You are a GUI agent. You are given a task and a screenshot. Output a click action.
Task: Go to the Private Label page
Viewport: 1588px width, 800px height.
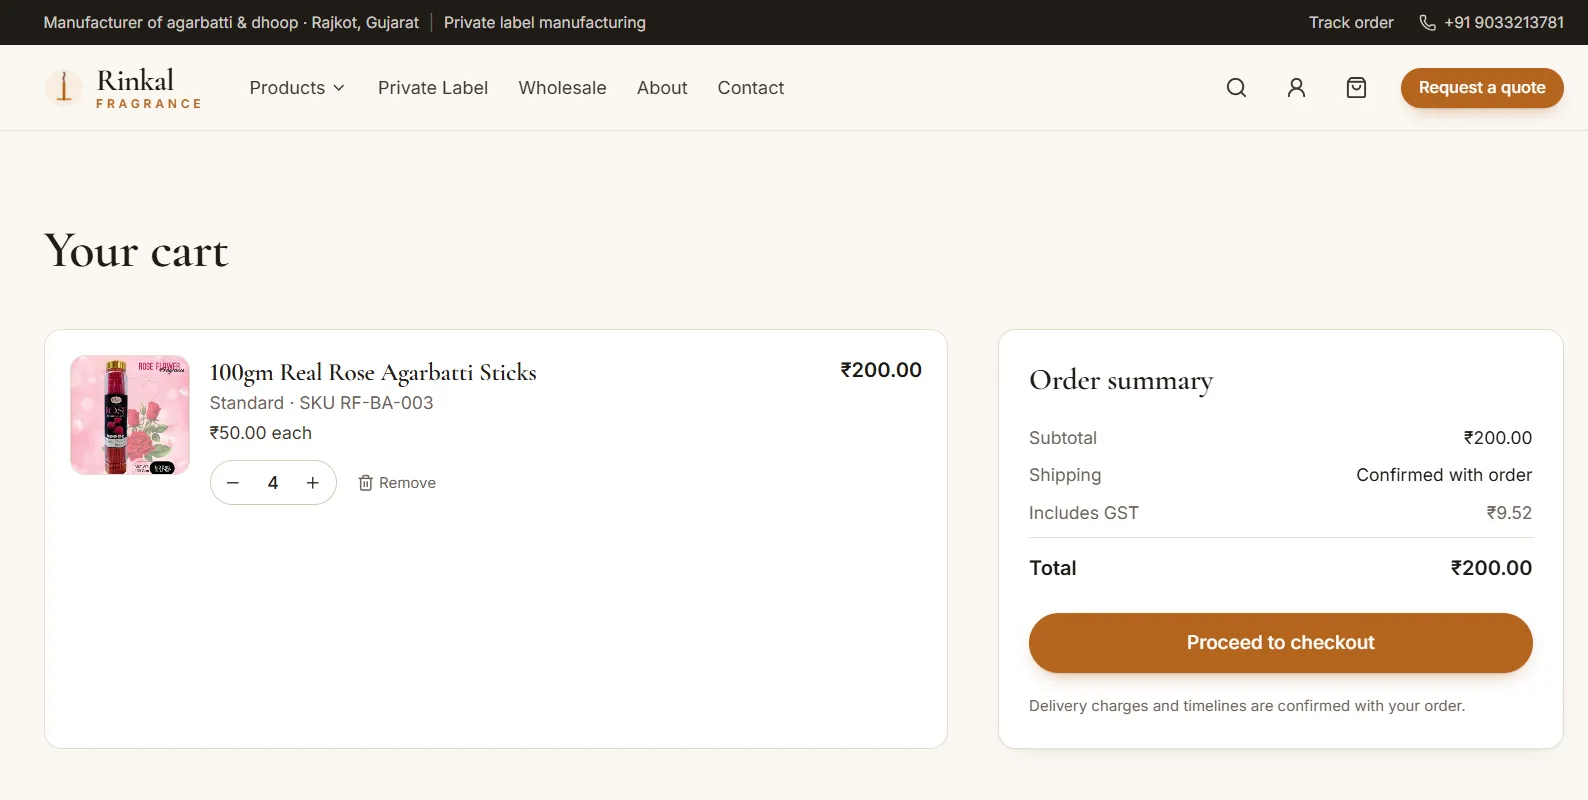tap(433, 88)
